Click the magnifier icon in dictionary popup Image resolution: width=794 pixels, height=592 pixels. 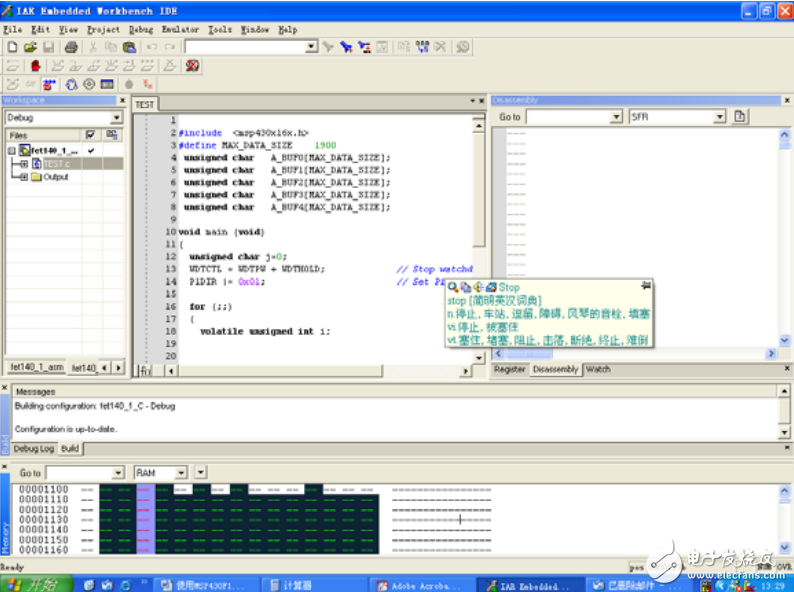click(x=453, y=287)
